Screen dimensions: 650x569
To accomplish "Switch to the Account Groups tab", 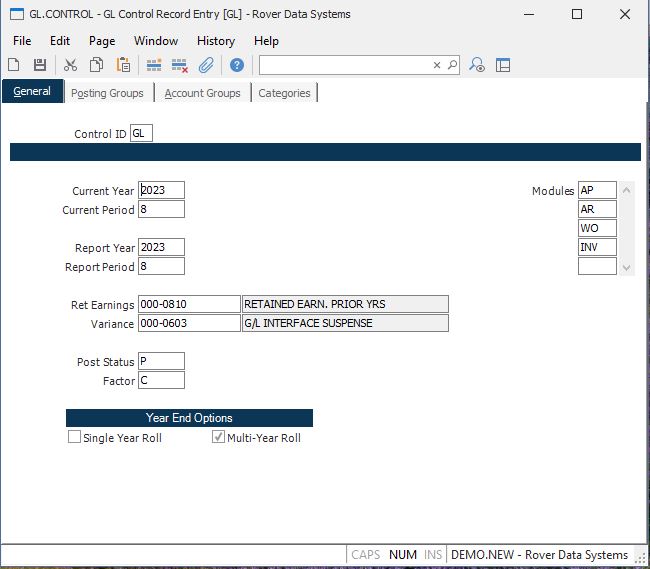I will (202, 93).
